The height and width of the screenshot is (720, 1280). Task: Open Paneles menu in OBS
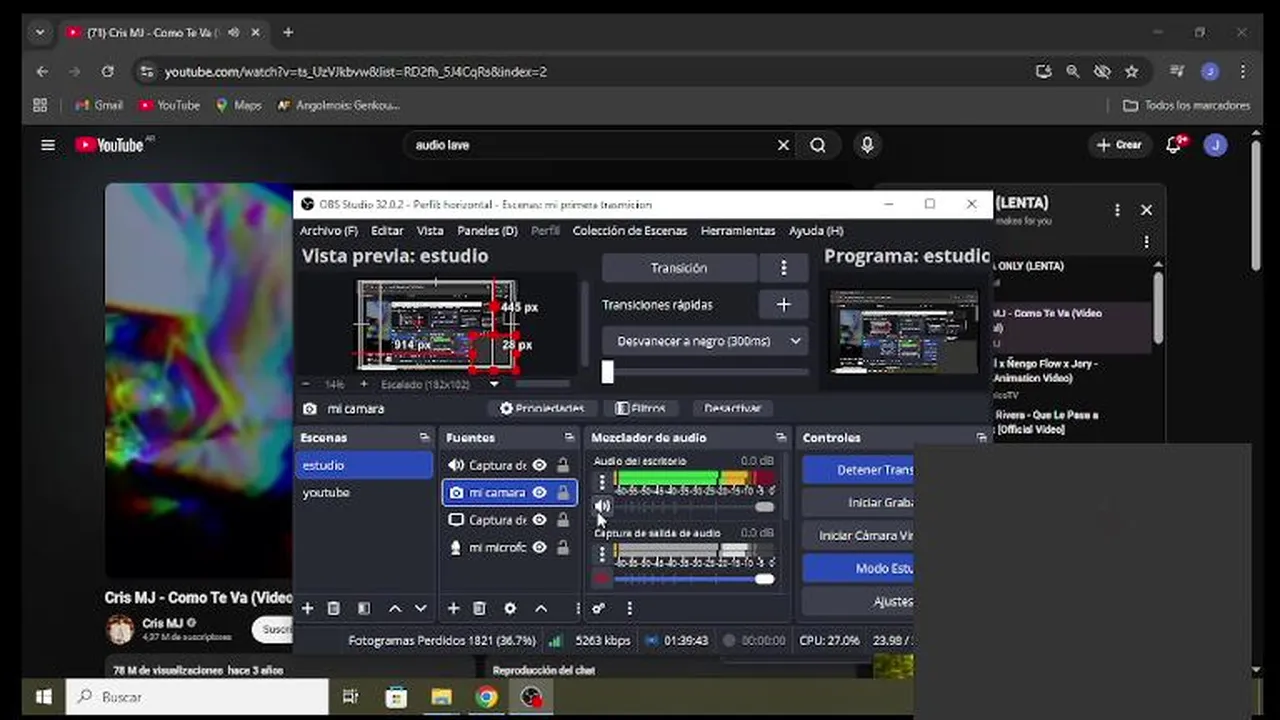coord(487,231)
